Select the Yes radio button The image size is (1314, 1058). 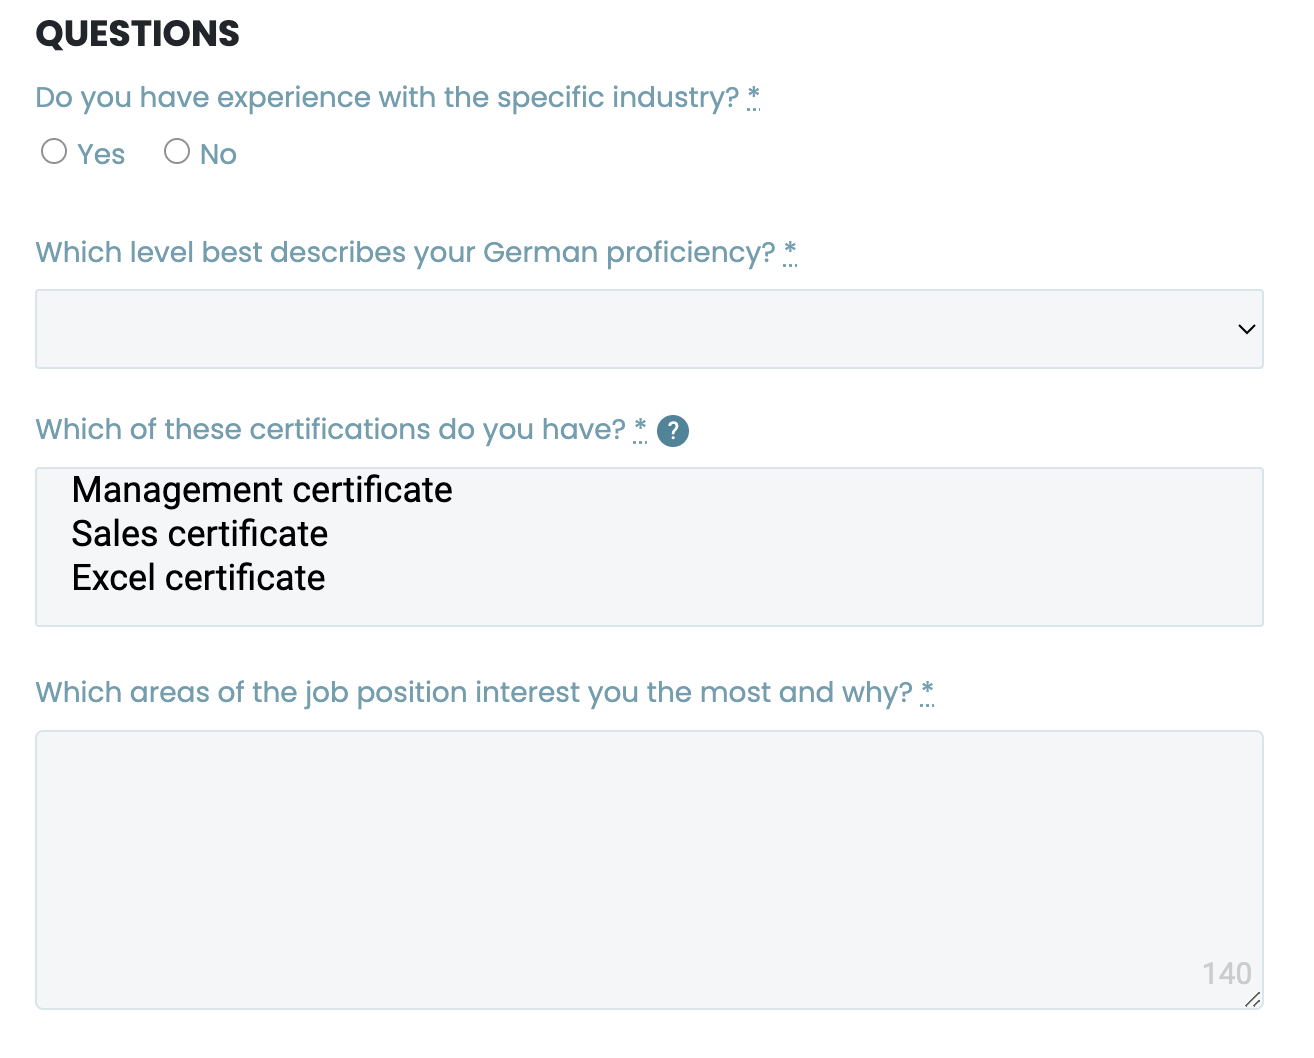(54, 152)
